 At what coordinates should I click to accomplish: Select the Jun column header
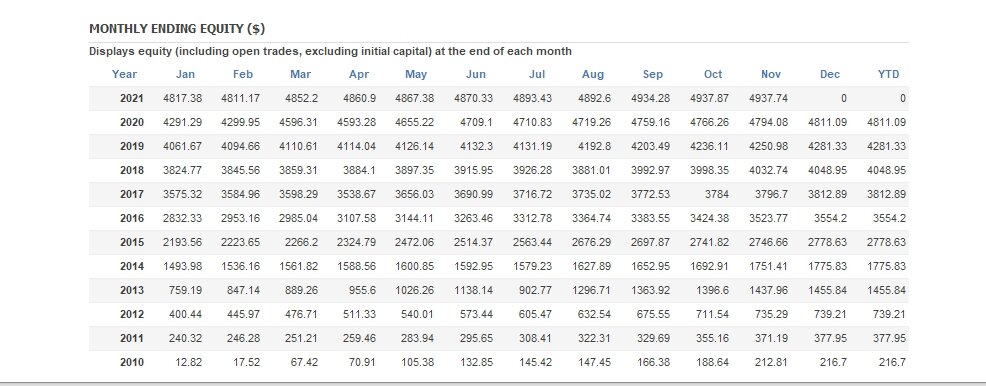(475, 74)
